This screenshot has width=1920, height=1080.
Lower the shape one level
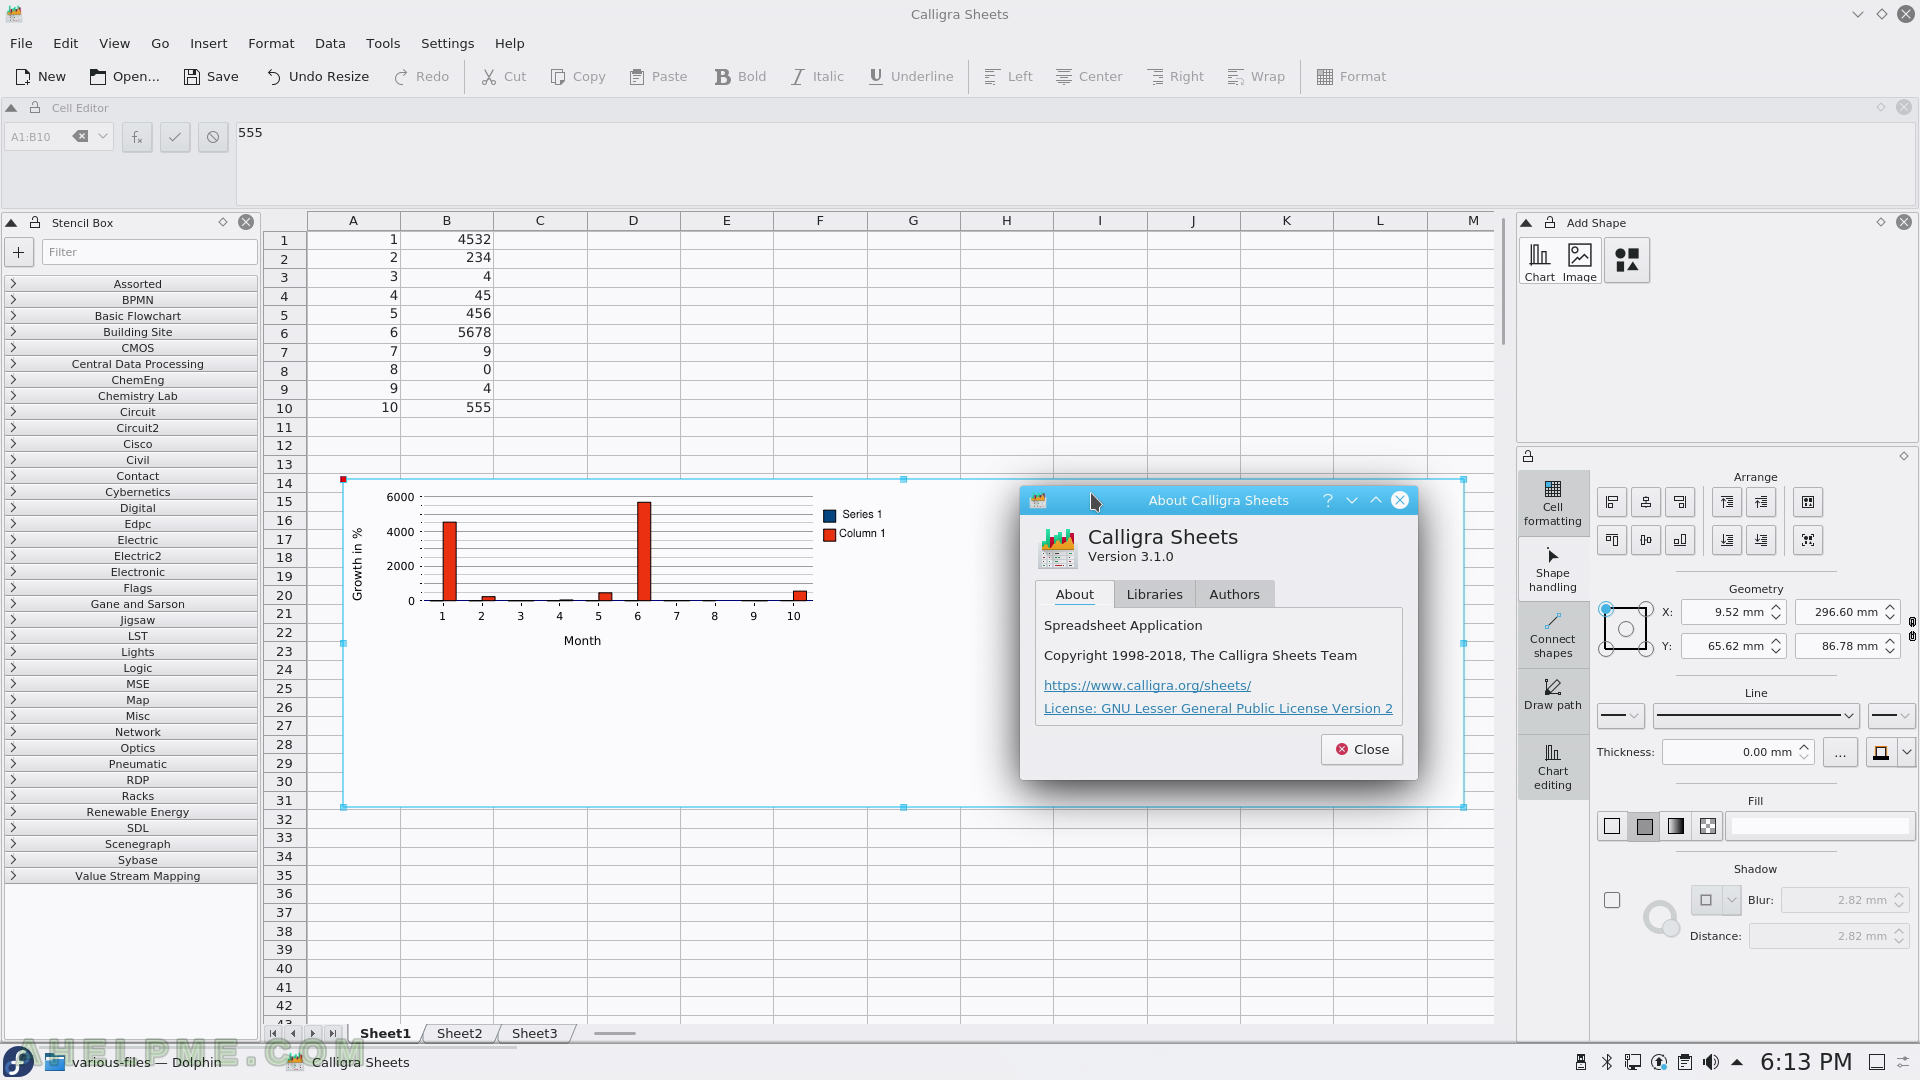1761,540
